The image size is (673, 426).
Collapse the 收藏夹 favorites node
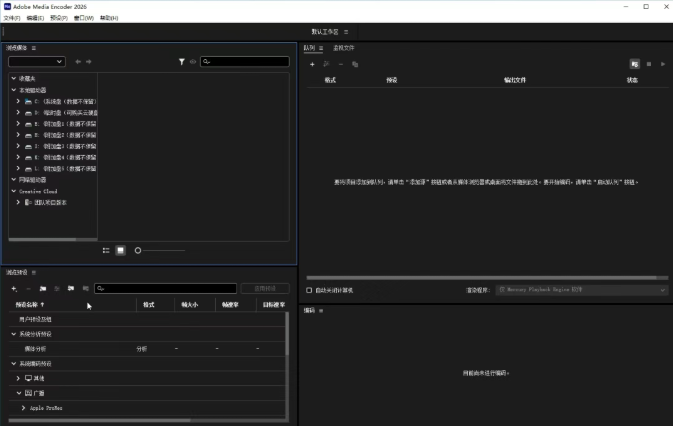pyautogui.click(x=14, y=79)
